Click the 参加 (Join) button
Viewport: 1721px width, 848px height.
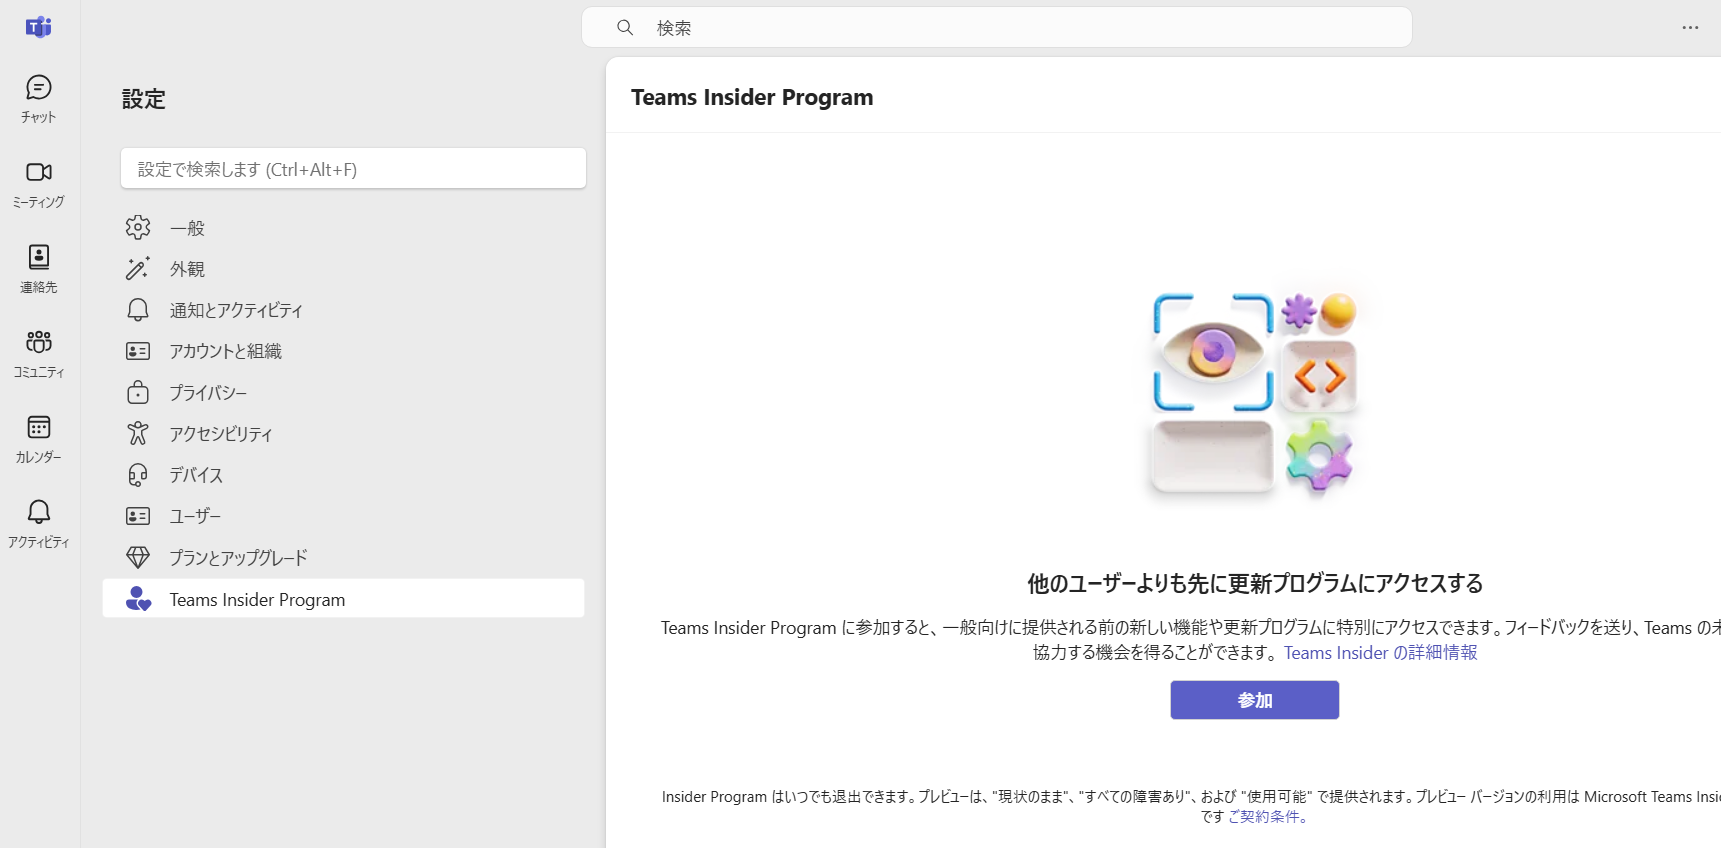point(1254,700)
